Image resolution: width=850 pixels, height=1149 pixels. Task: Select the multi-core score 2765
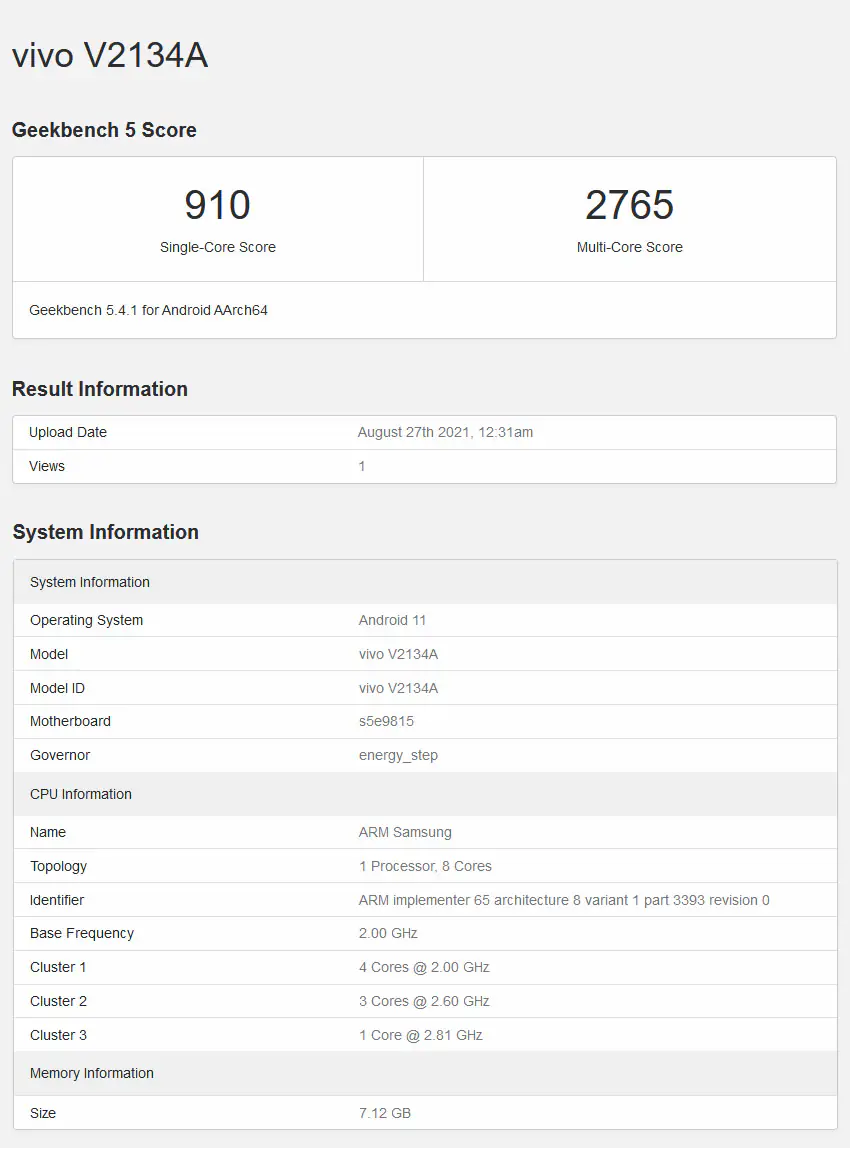629,204
